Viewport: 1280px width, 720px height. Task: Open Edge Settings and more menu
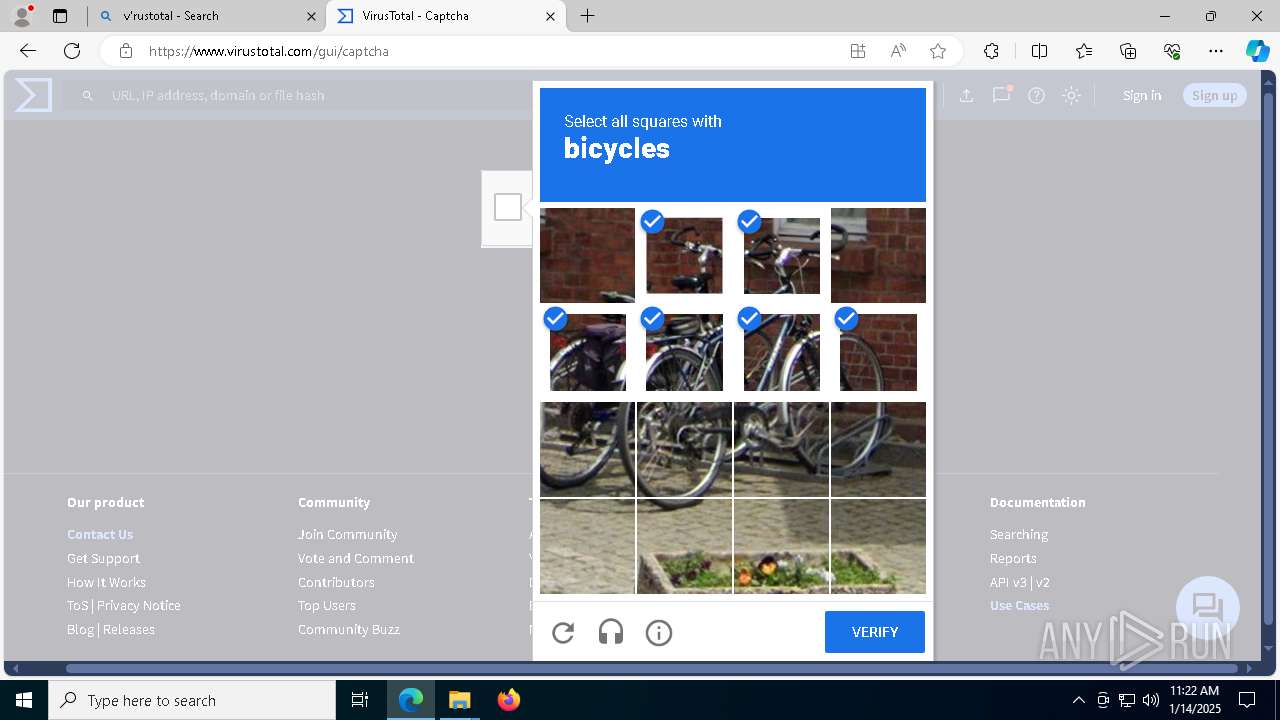(1216, 51)
